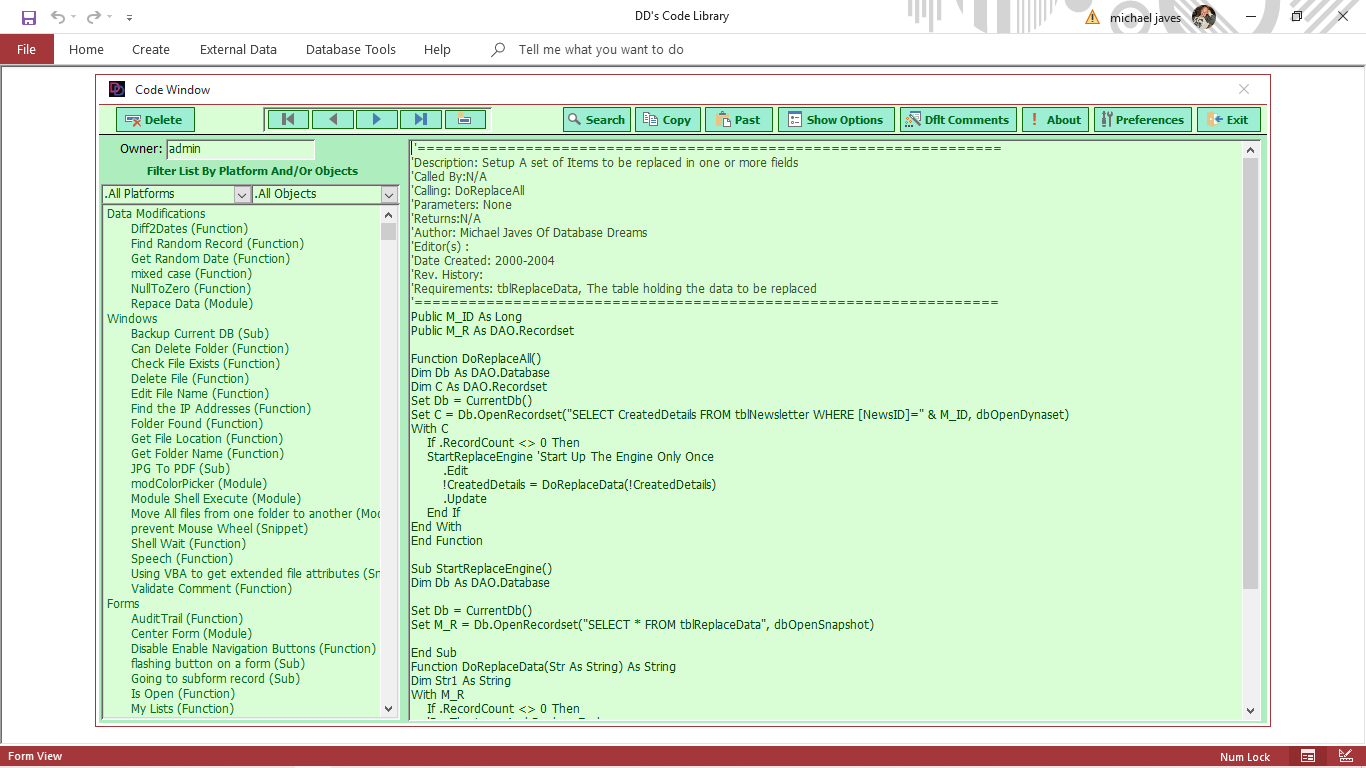
Task: Select Find the IP Addresses (Function)
Action: (221, 409)
